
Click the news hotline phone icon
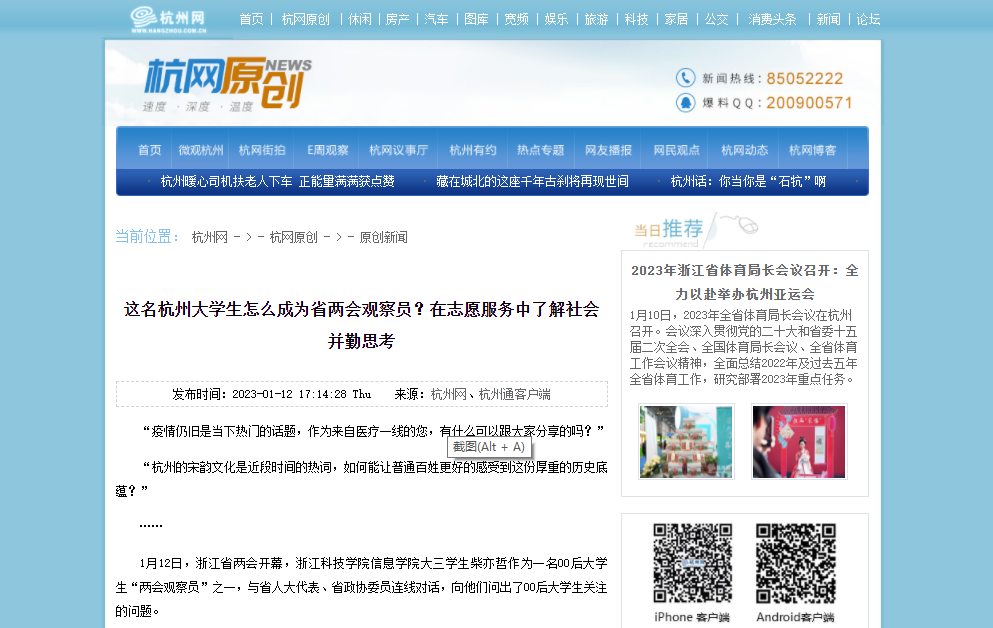click(x=685, y=78)
